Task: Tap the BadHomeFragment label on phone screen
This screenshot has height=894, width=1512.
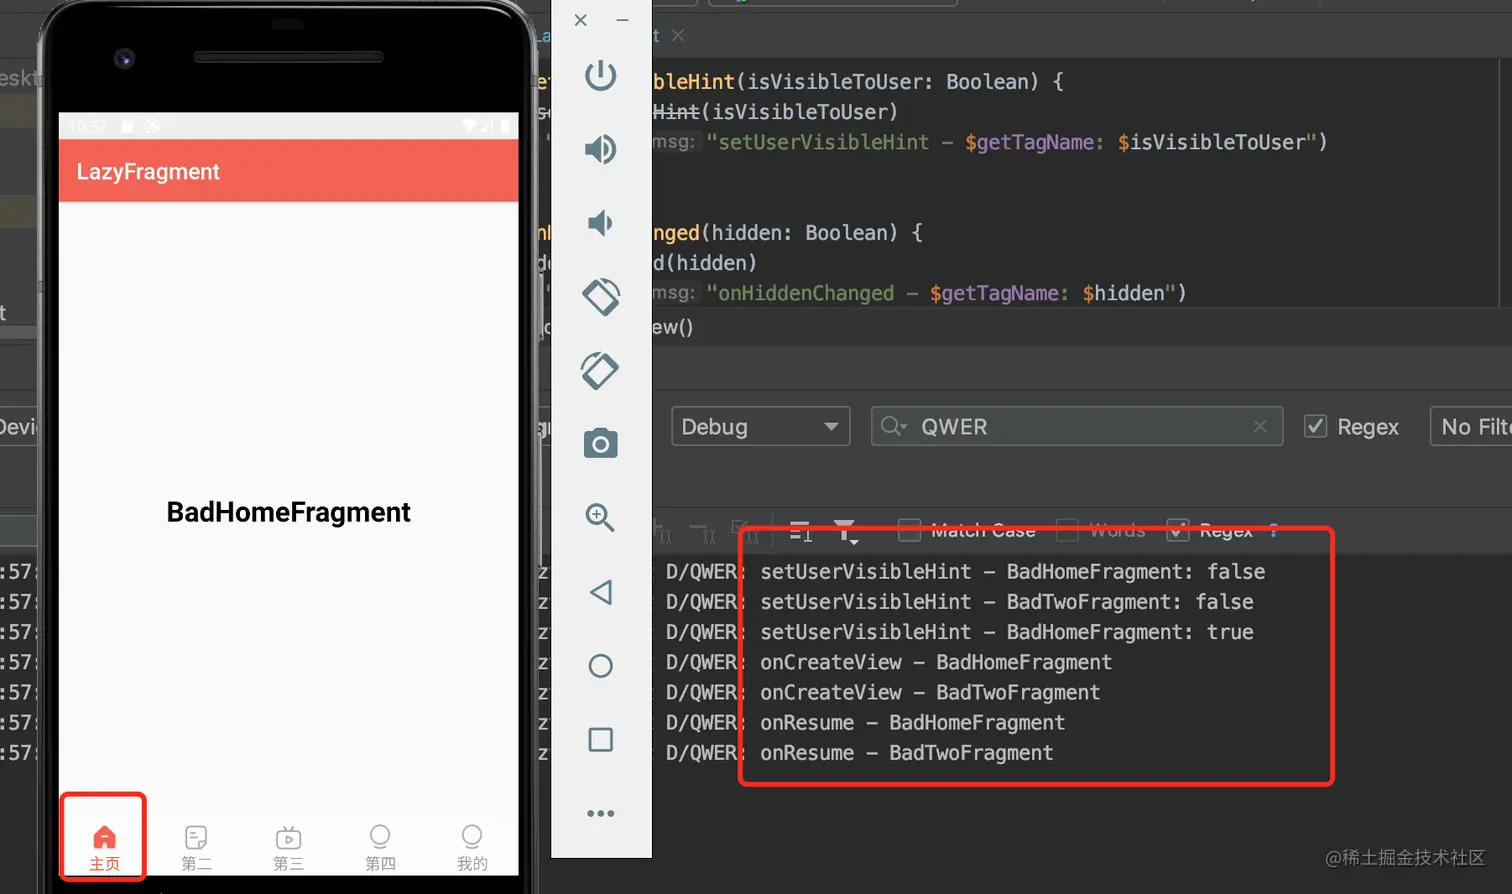Action: tap(288, 512)
